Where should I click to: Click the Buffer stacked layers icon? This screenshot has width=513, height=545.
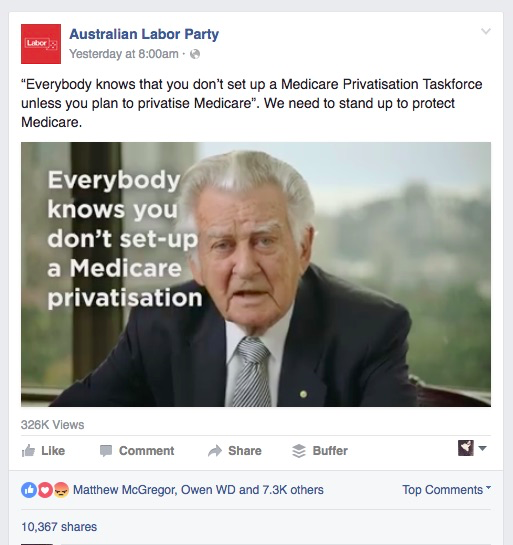[299, 451]
